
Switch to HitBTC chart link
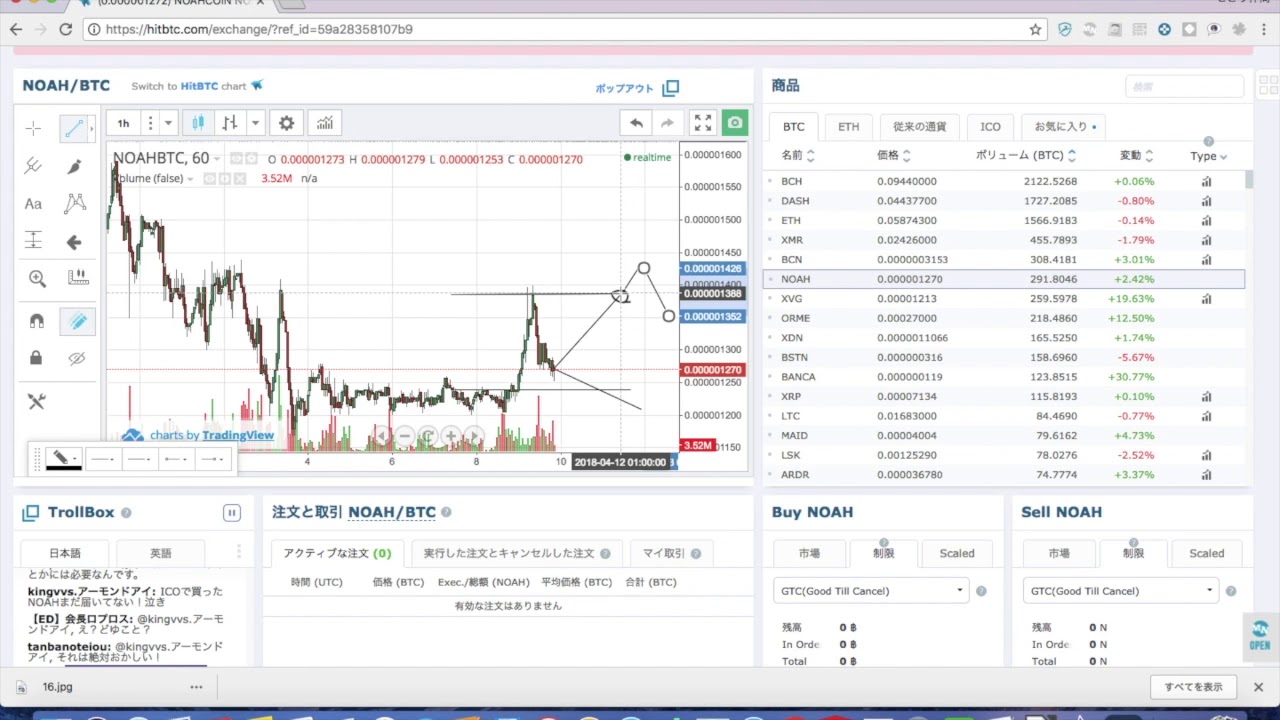[x=197, y=86]
